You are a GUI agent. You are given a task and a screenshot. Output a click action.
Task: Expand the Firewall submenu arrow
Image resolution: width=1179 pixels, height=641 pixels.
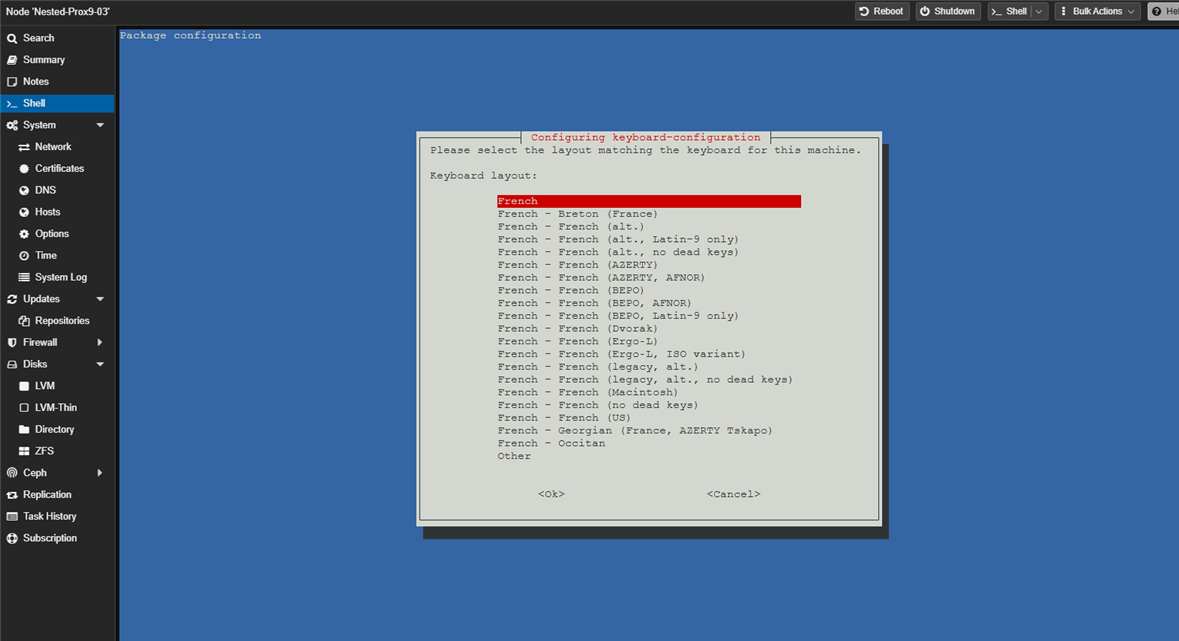pos(100,343)
